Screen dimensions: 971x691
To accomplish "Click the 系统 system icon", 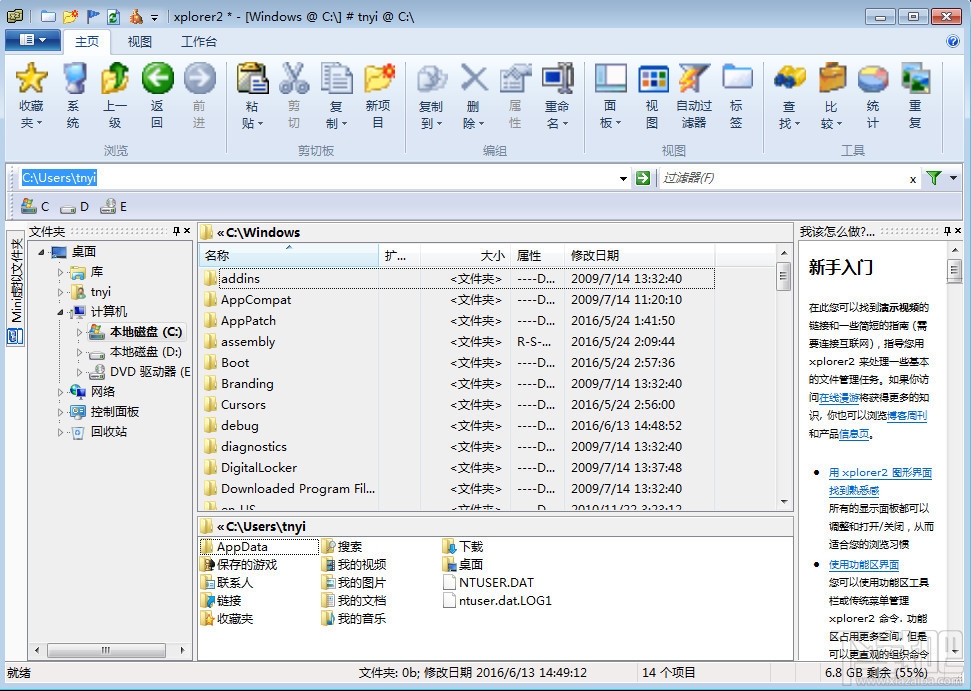I will click(x=74, y=78).
